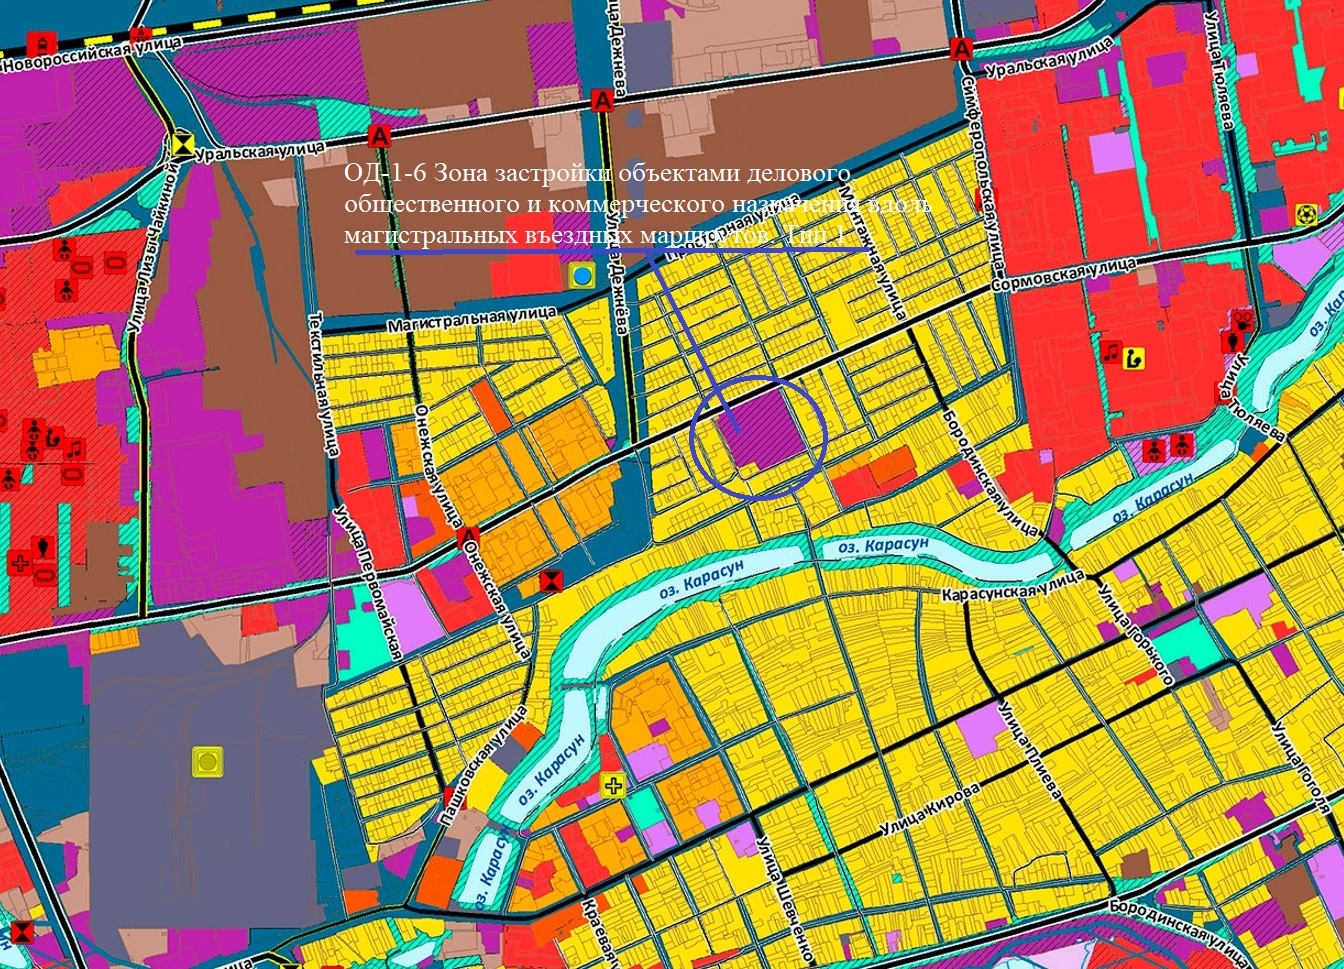This screenshot has height=969, width=1344.
Task: Click the red vase icon under the film camera
Action: pos(1234,342)
